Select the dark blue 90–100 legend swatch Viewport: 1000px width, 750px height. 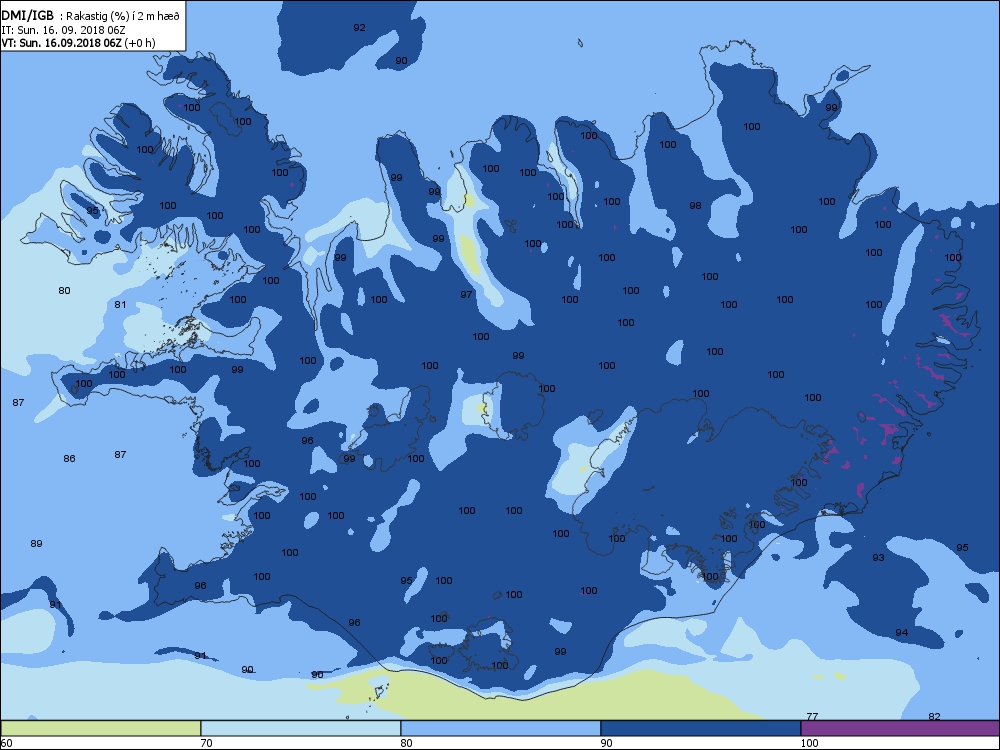(700, 728)
